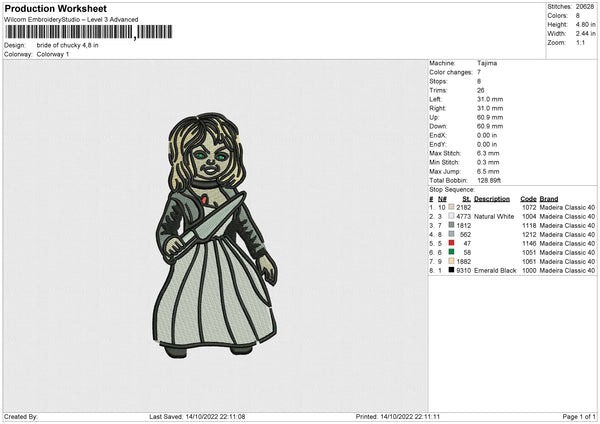The height and width of the screenshot is (424, 600).
Task: Click the Max Jump value 6.5 mm
Action: point(488,171)
